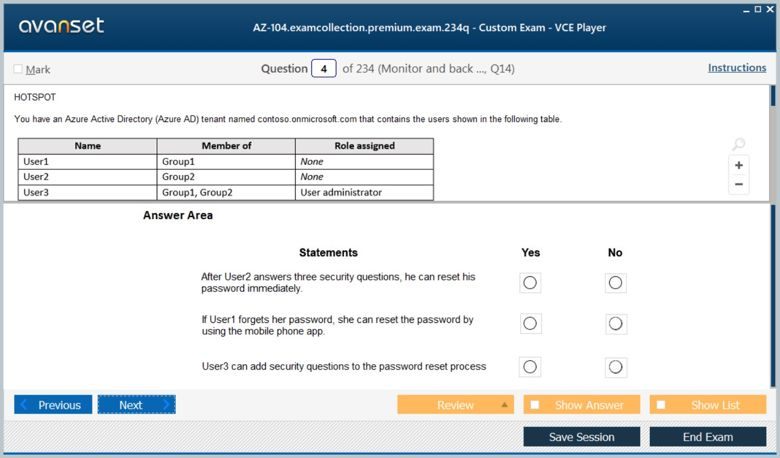780x458 pixels.
Task: Toggle the Mark checkbox
Action: 18,69
